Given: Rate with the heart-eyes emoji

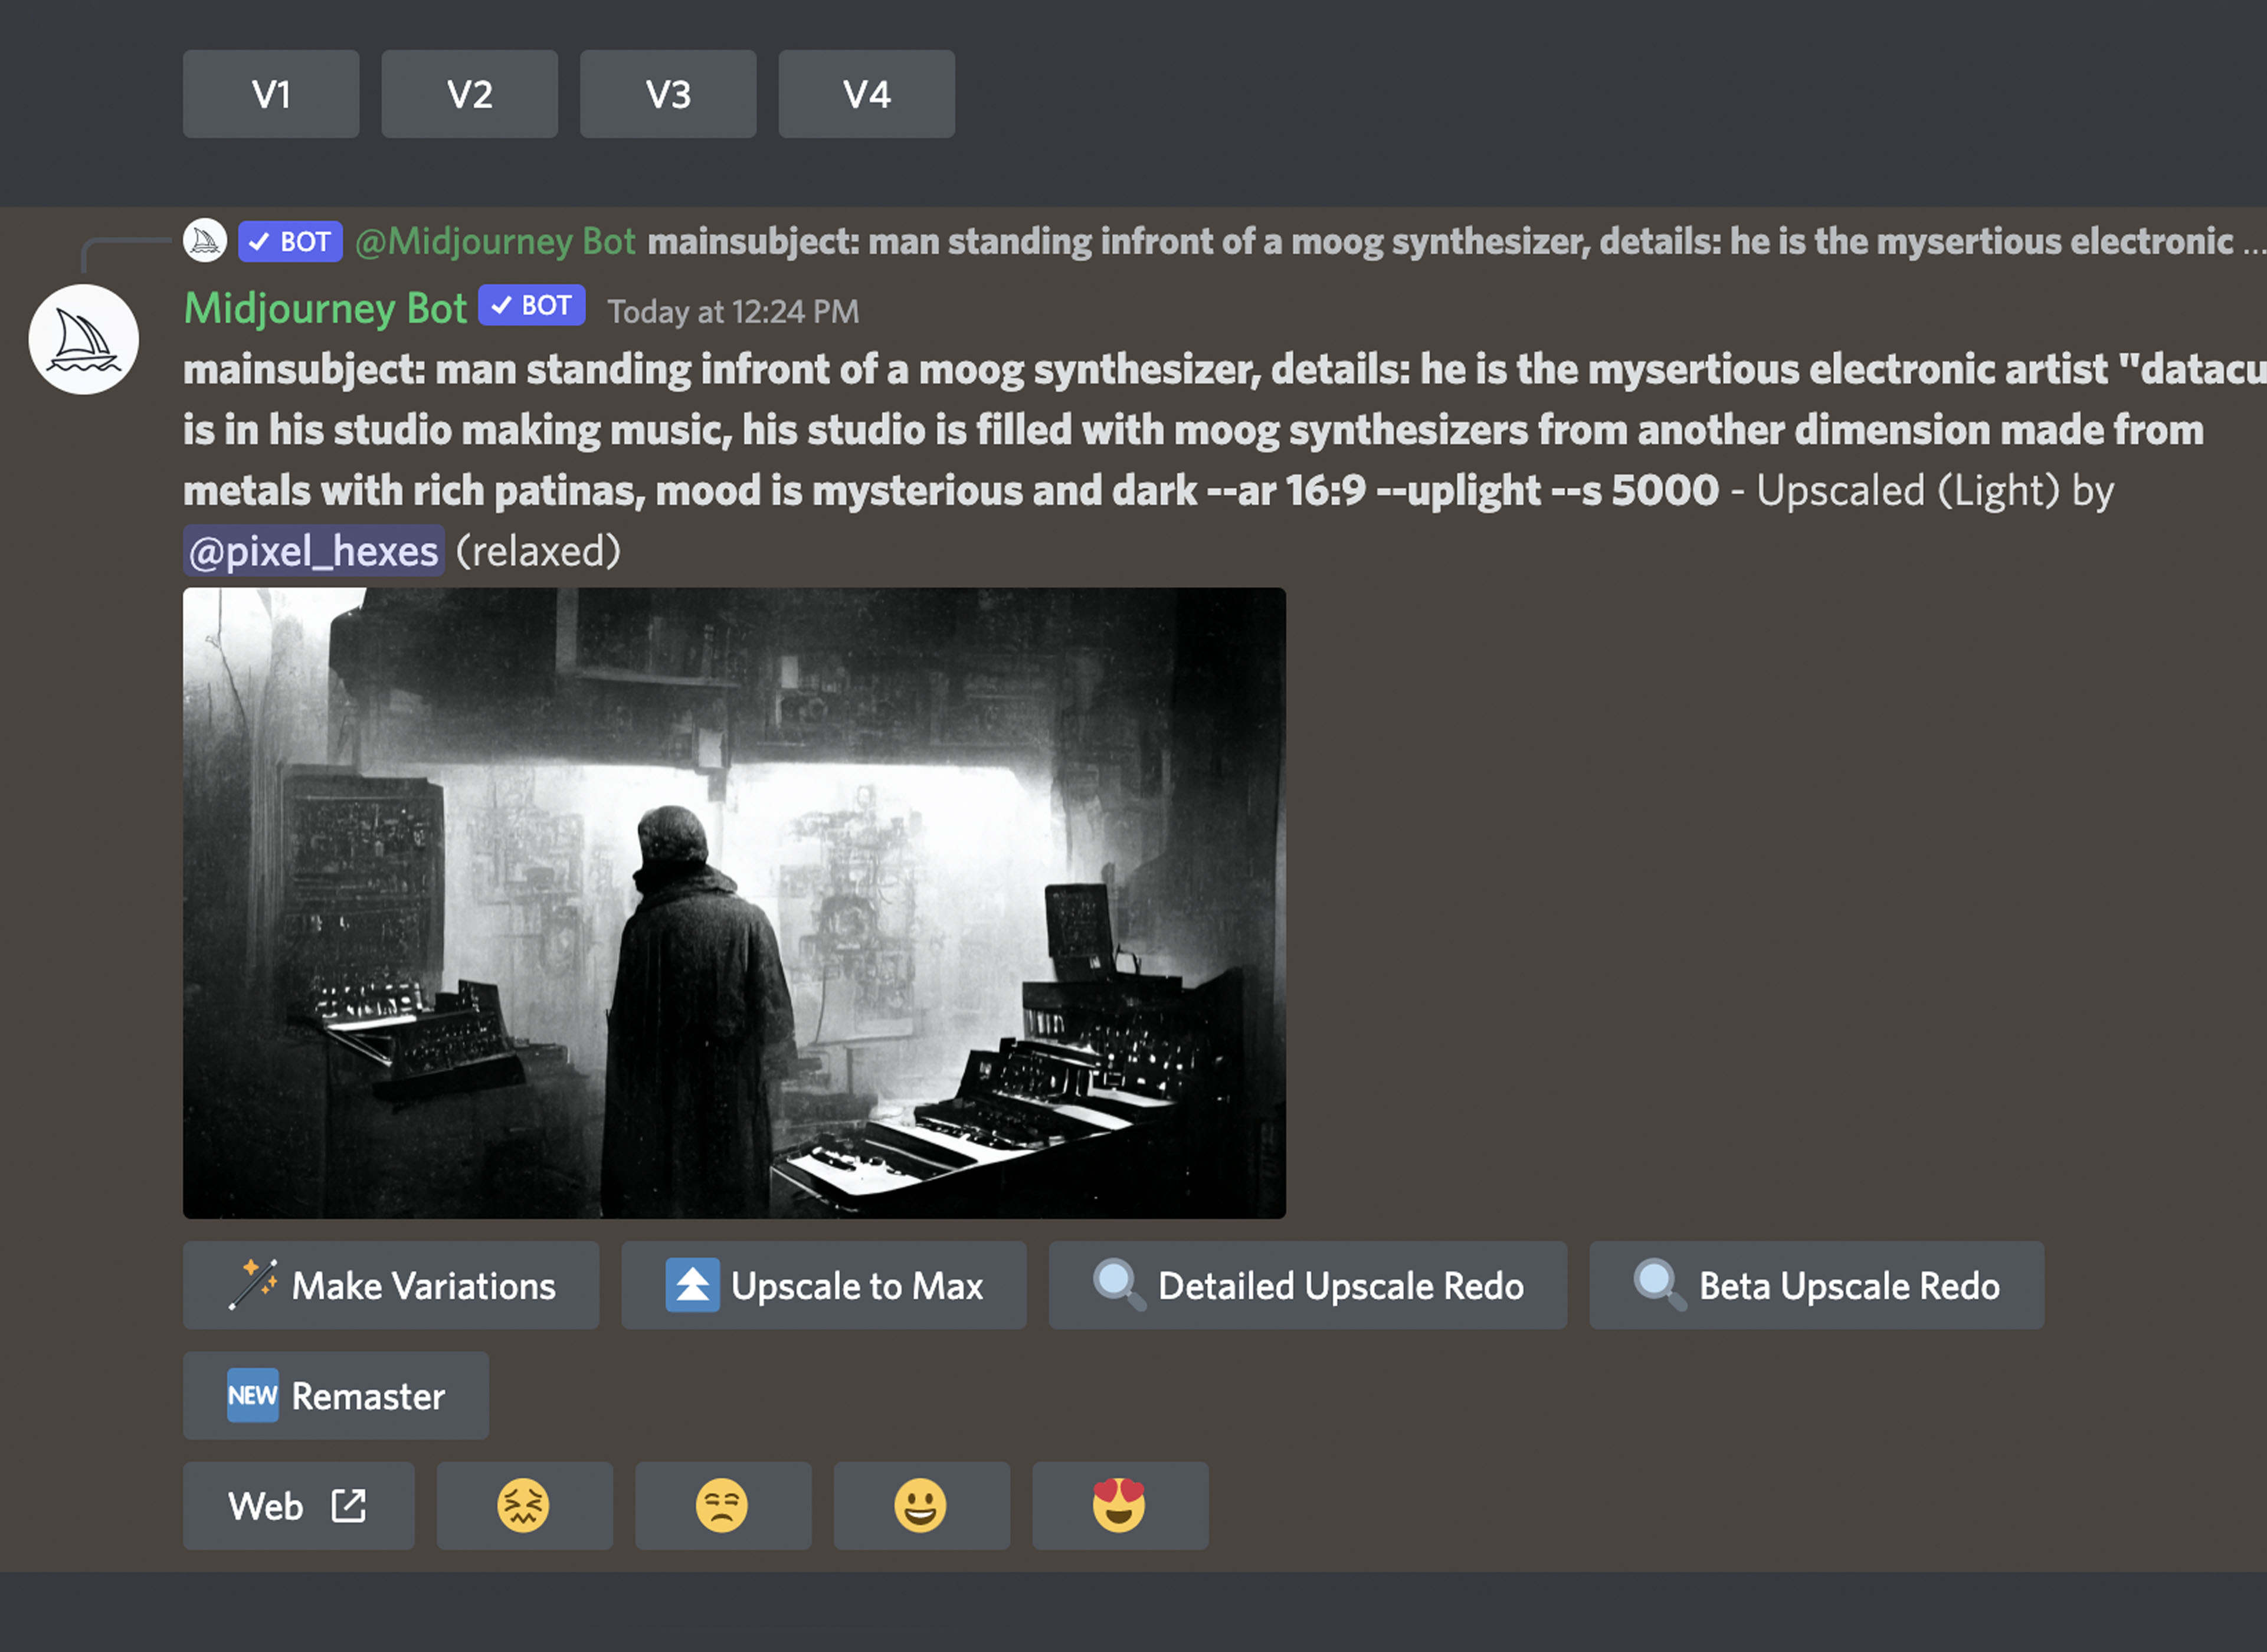Looking at the screenshot, I should pyautogui.click(x=1119, y=1505).
